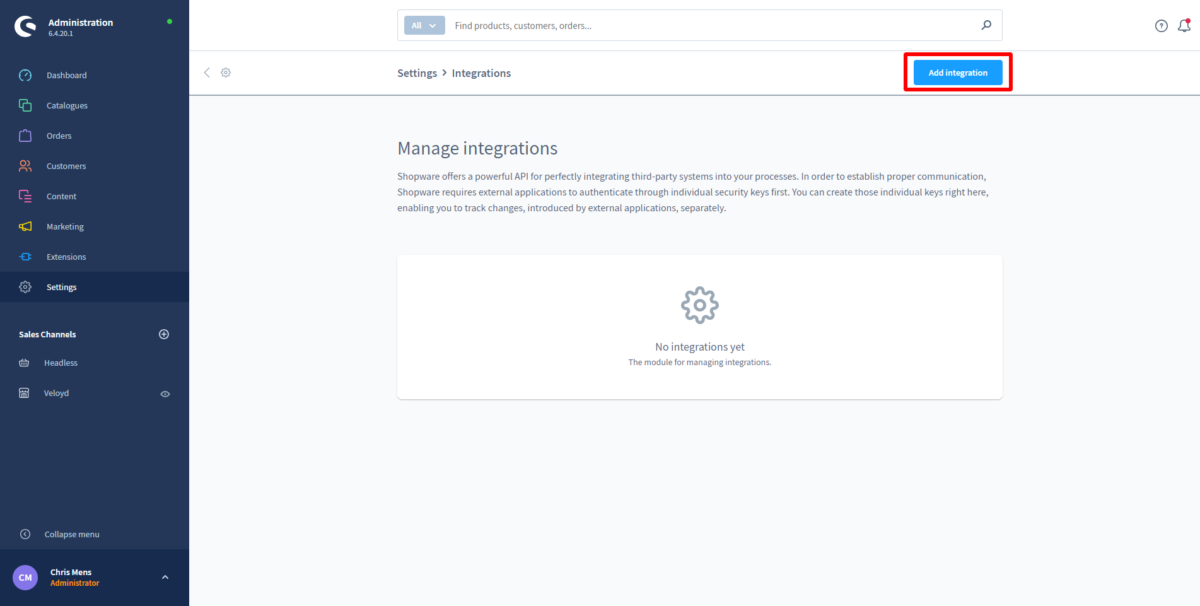Go back using the left chevron
The width and height of the screenshot is (1200, 606).
coord(207,73)
